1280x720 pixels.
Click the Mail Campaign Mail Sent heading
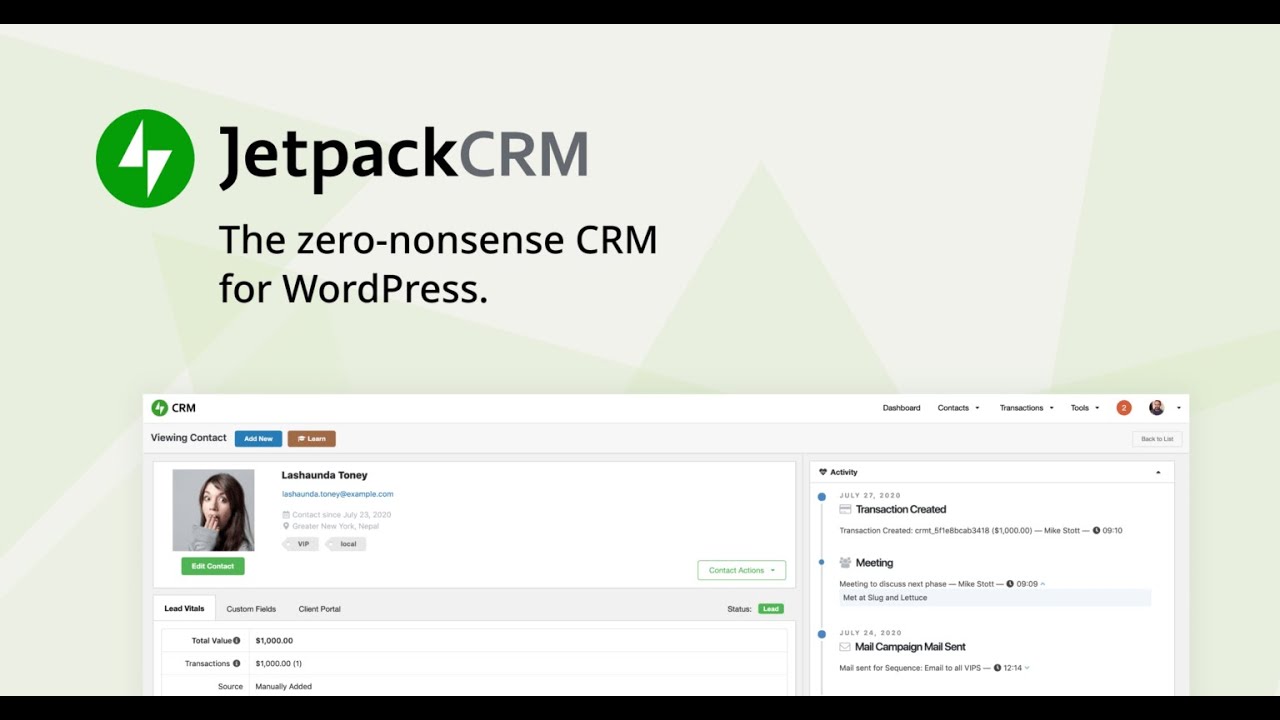tap(910, 647)
